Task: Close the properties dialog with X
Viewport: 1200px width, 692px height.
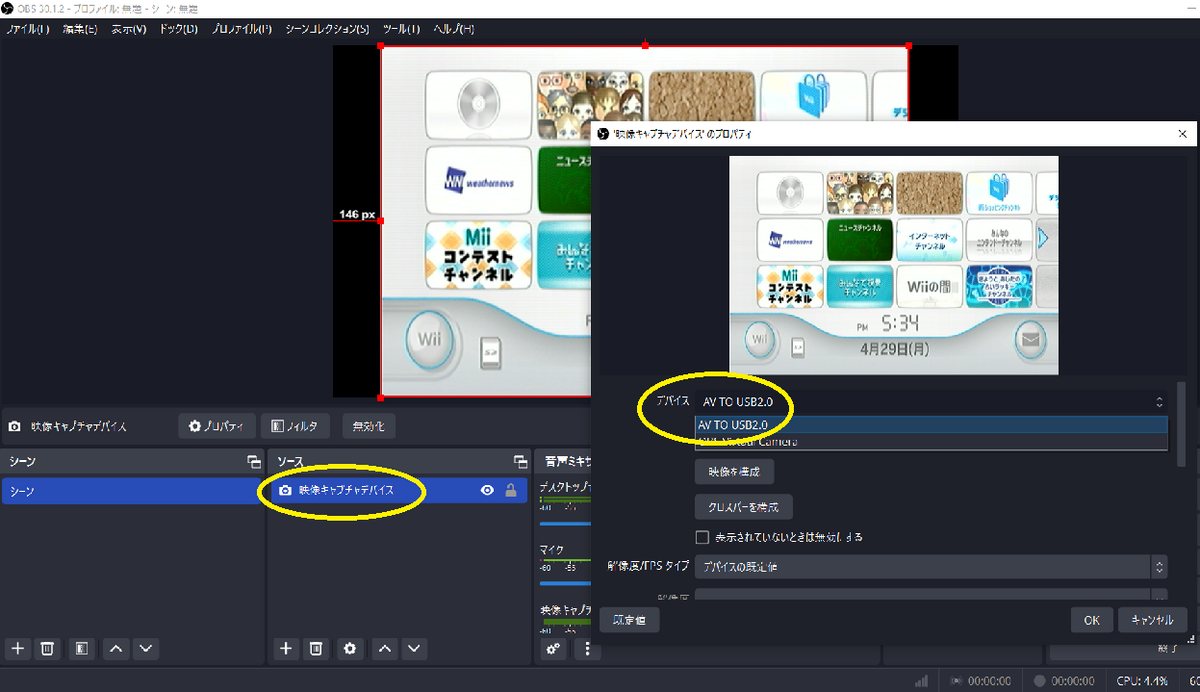Action: 1182,133
